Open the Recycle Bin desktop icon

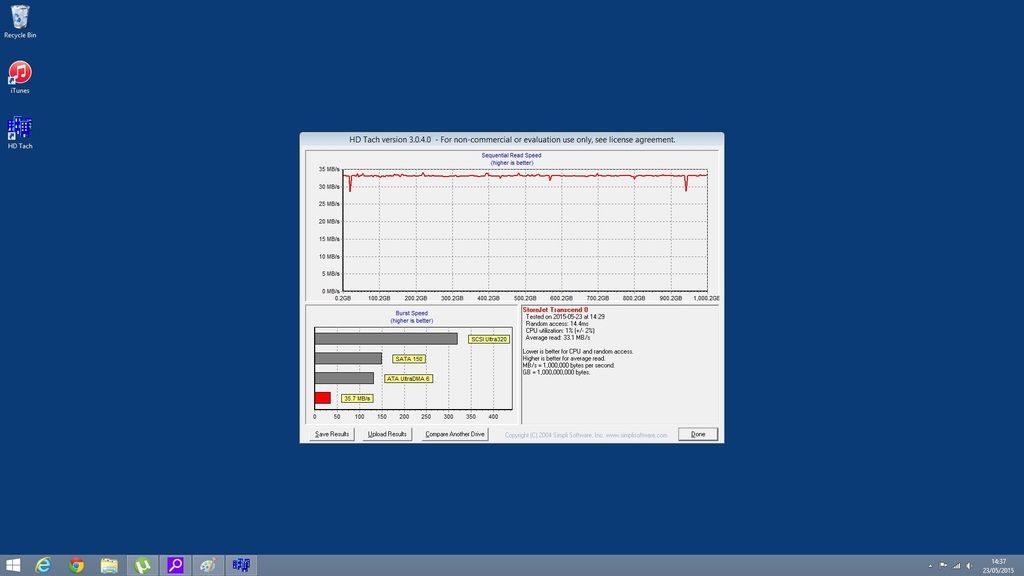20,22
